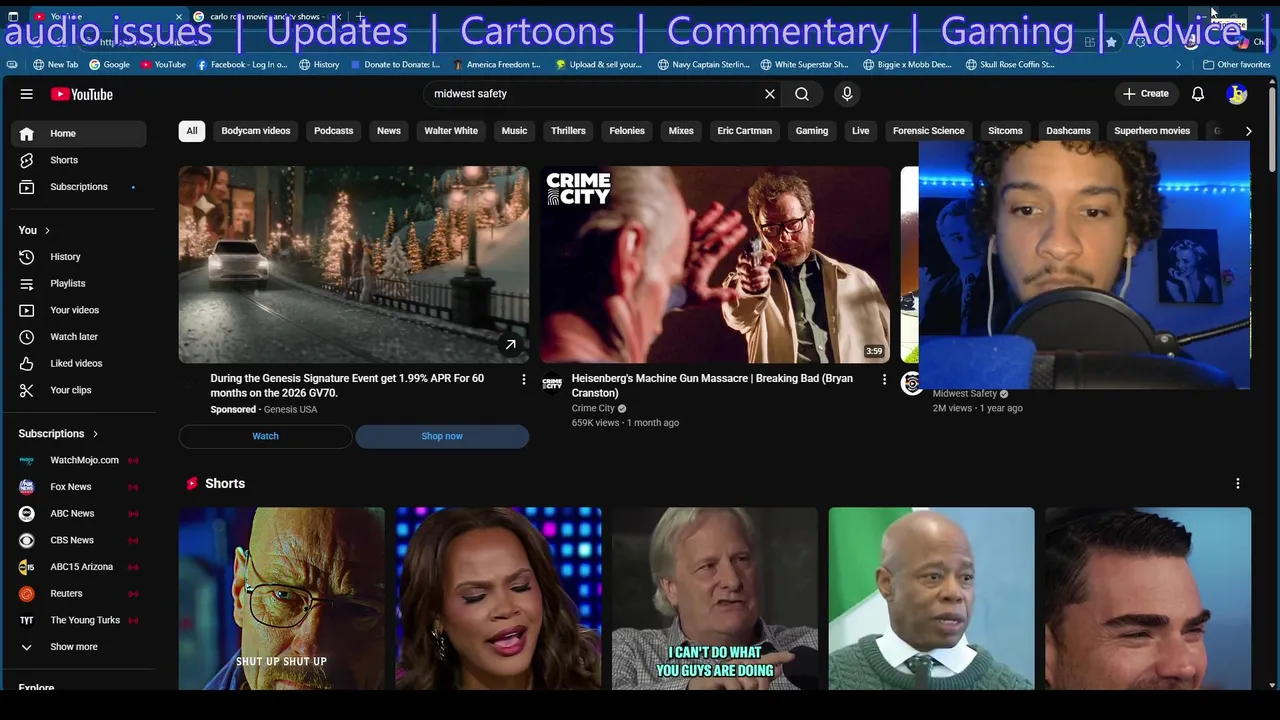
Task: Clear the search box with the X icon
Action: click(x=770, y=94)
